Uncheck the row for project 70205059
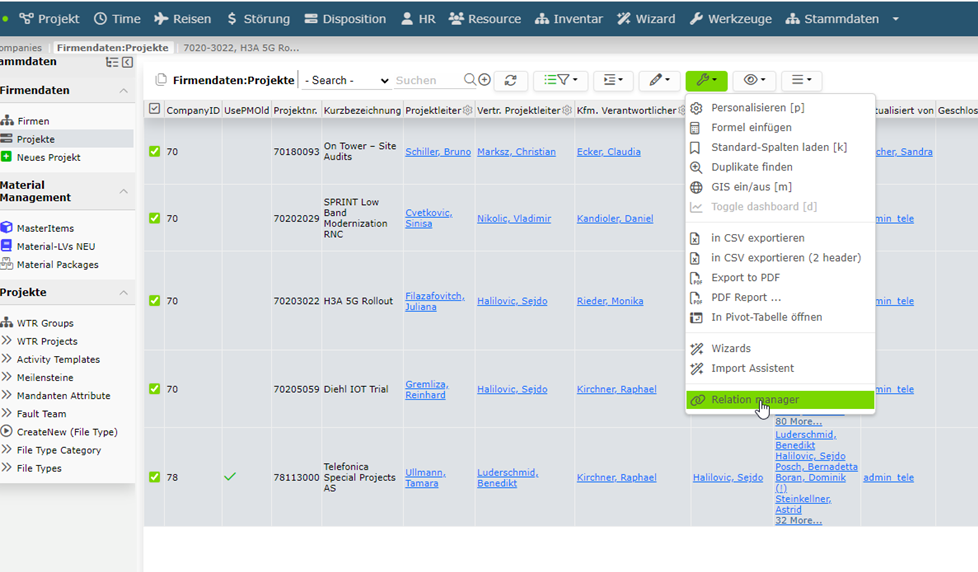Viewport: 978px width, 572px height. tap(154, 389)
